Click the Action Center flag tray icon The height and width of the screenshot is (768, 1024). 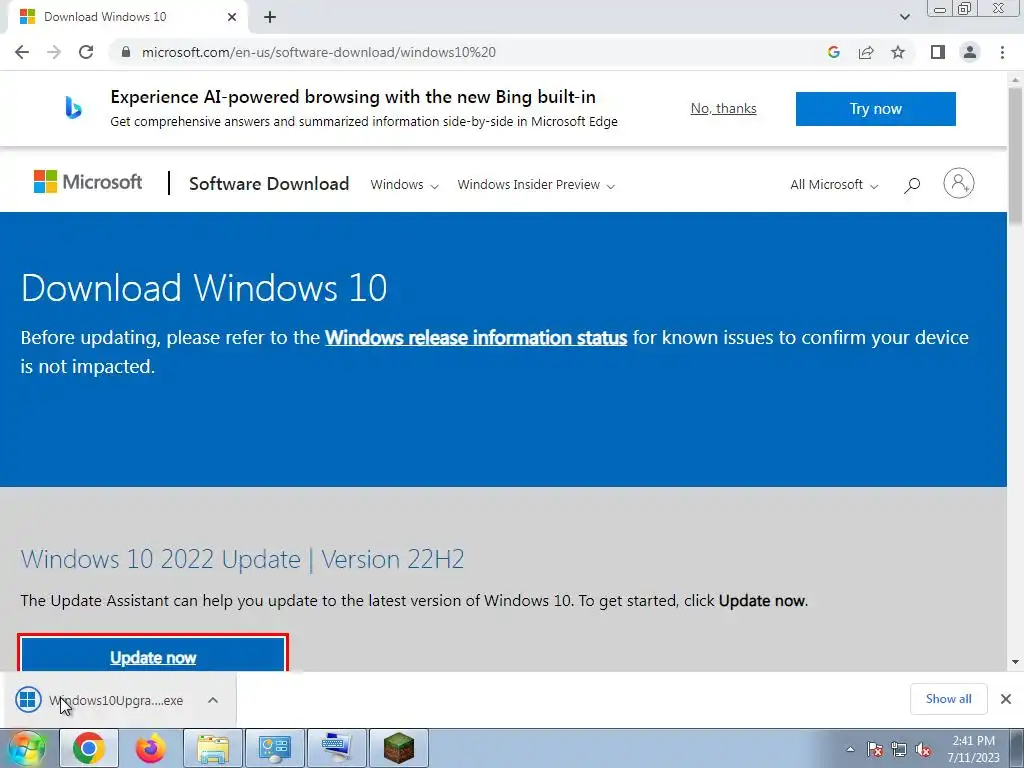pyautogui.click(x=875, y=749)
